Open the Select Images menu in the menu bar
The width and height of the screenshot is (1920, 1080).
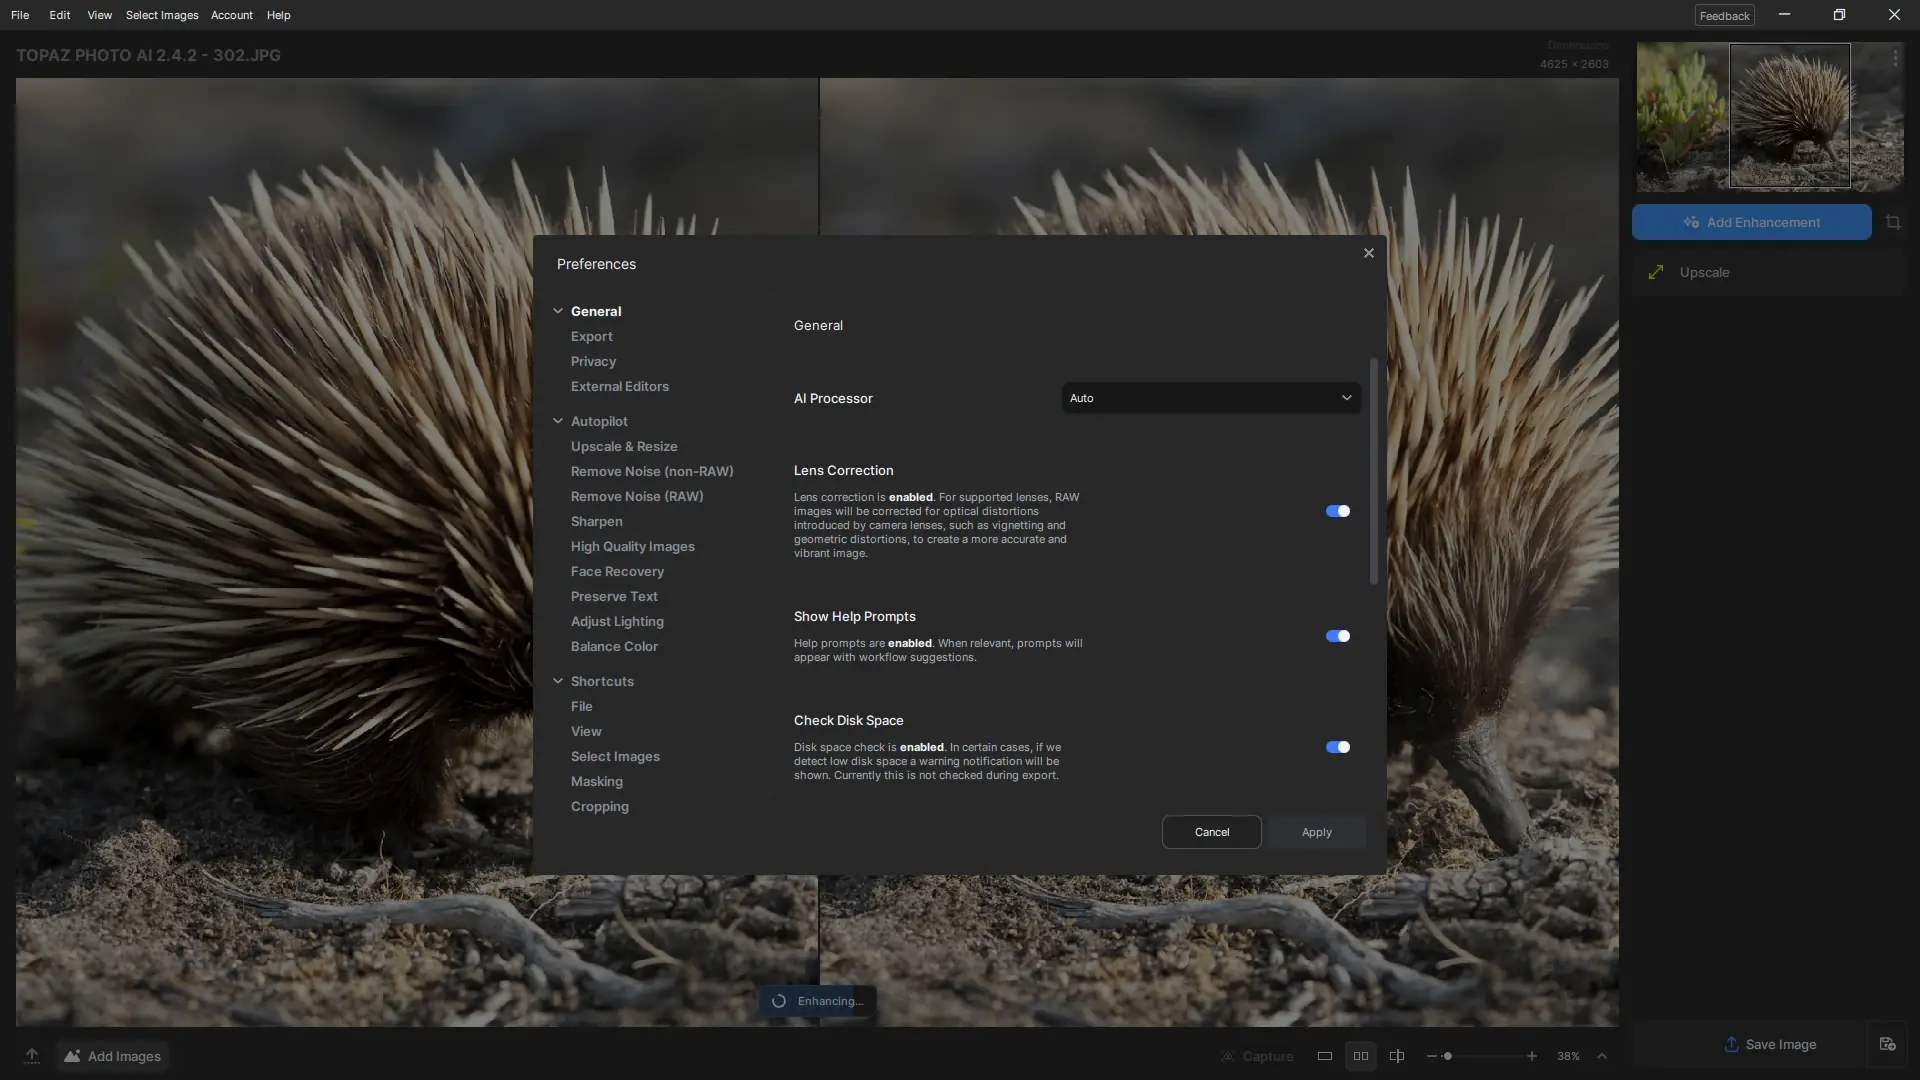pos(162,15)
